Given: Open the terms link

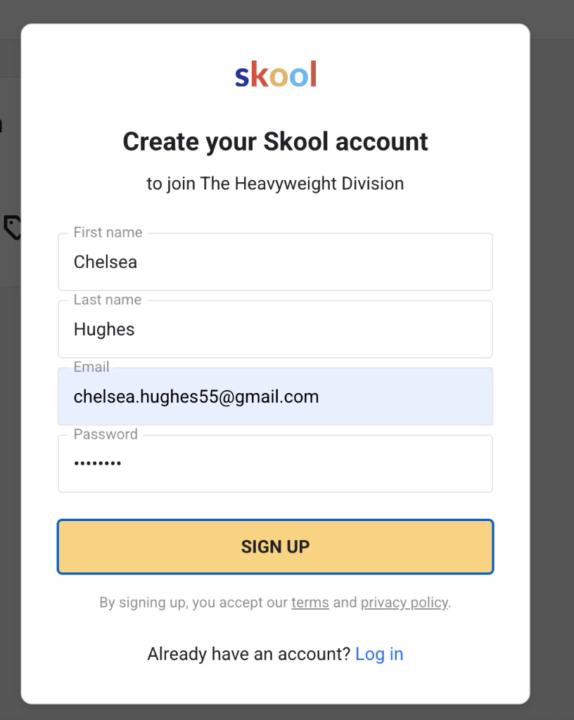Looking at the screenshot, I should pos(310,602).
